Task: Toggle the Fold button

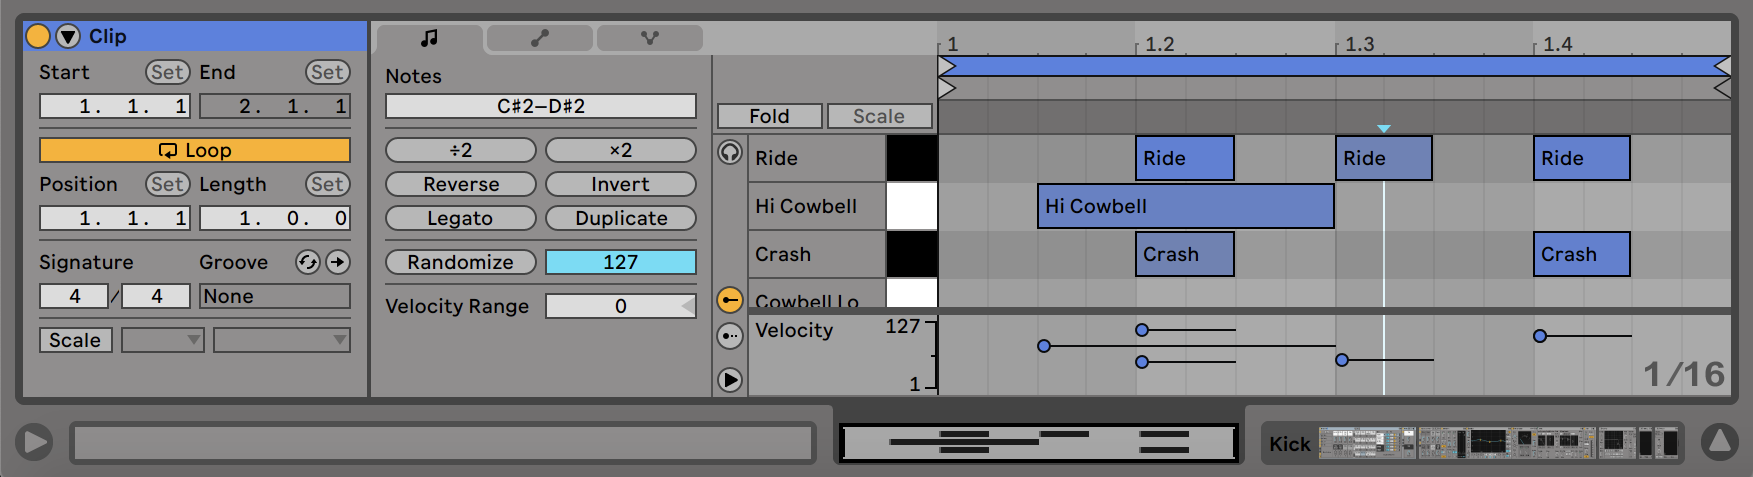Action: coord(770,116)
